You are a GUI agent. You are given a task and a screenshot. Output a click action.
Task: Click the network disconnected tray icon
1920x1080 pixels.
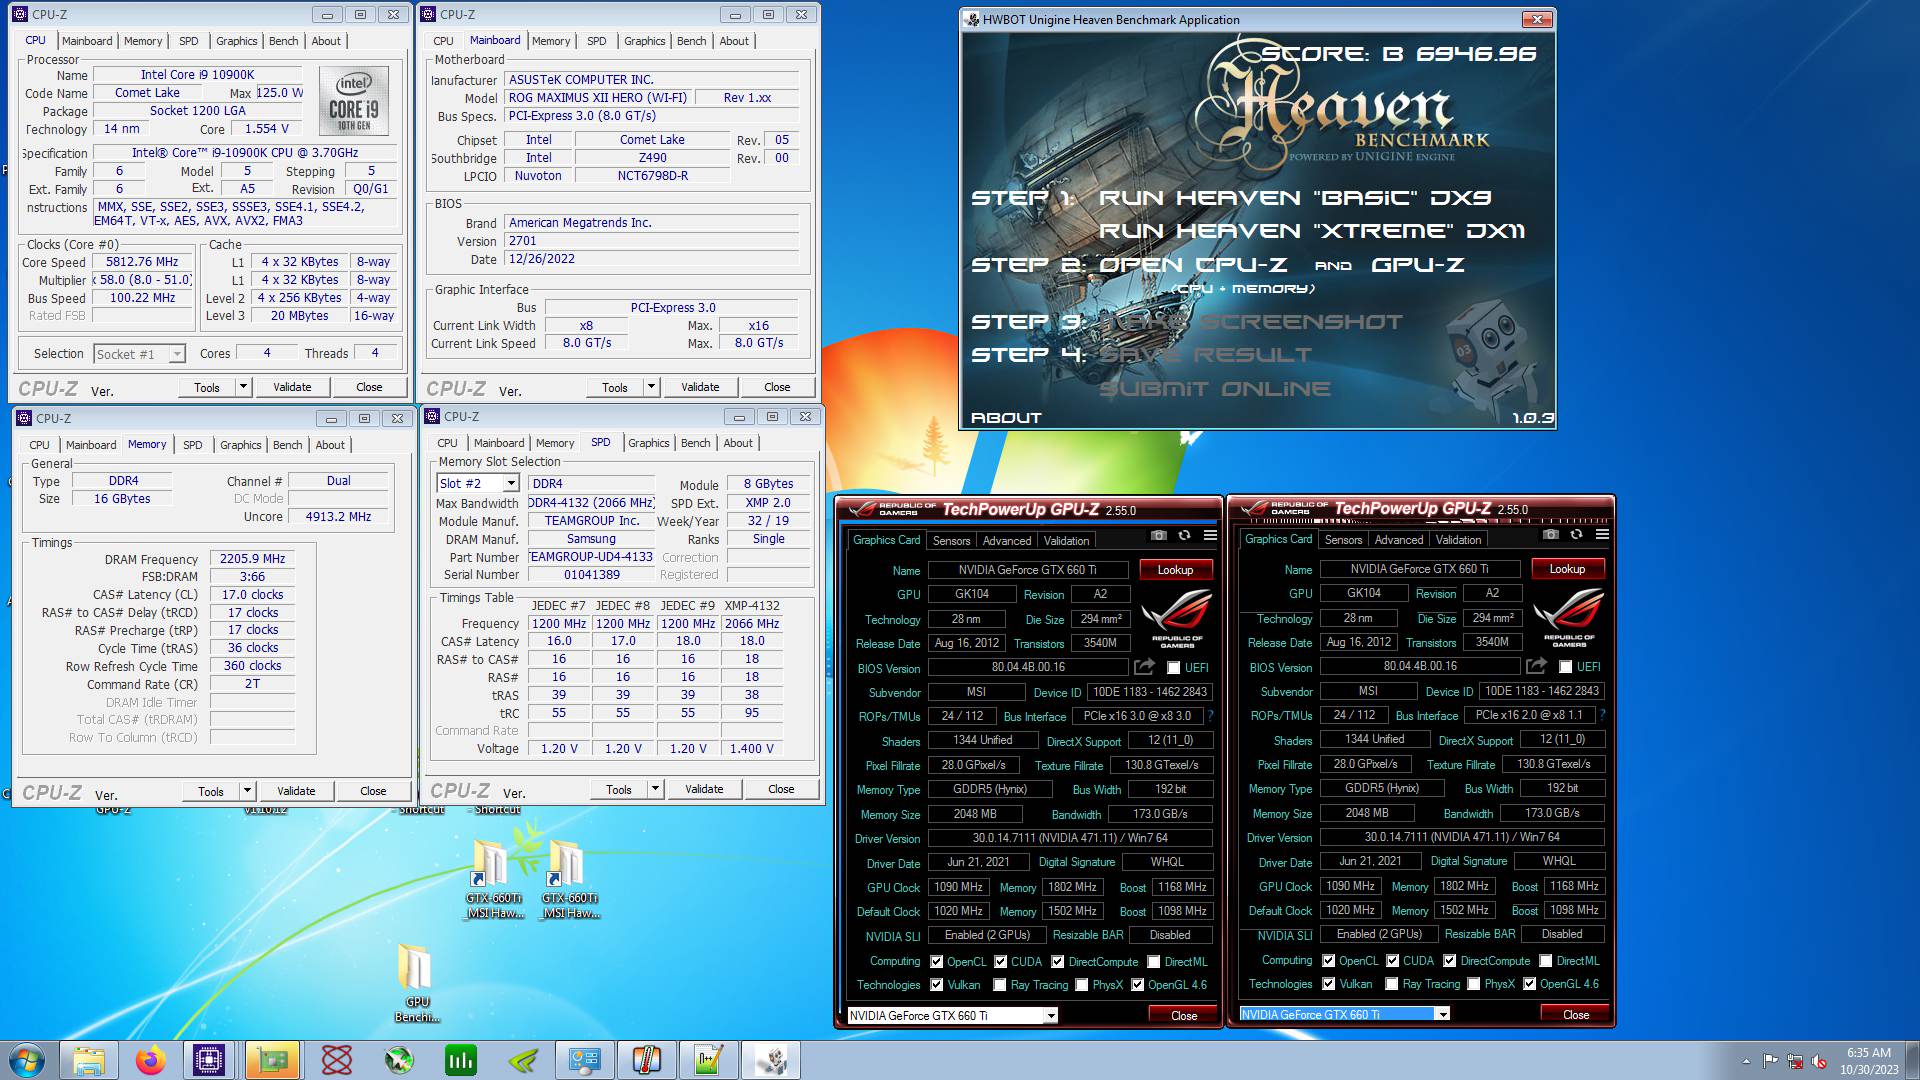[1795, 1061]
